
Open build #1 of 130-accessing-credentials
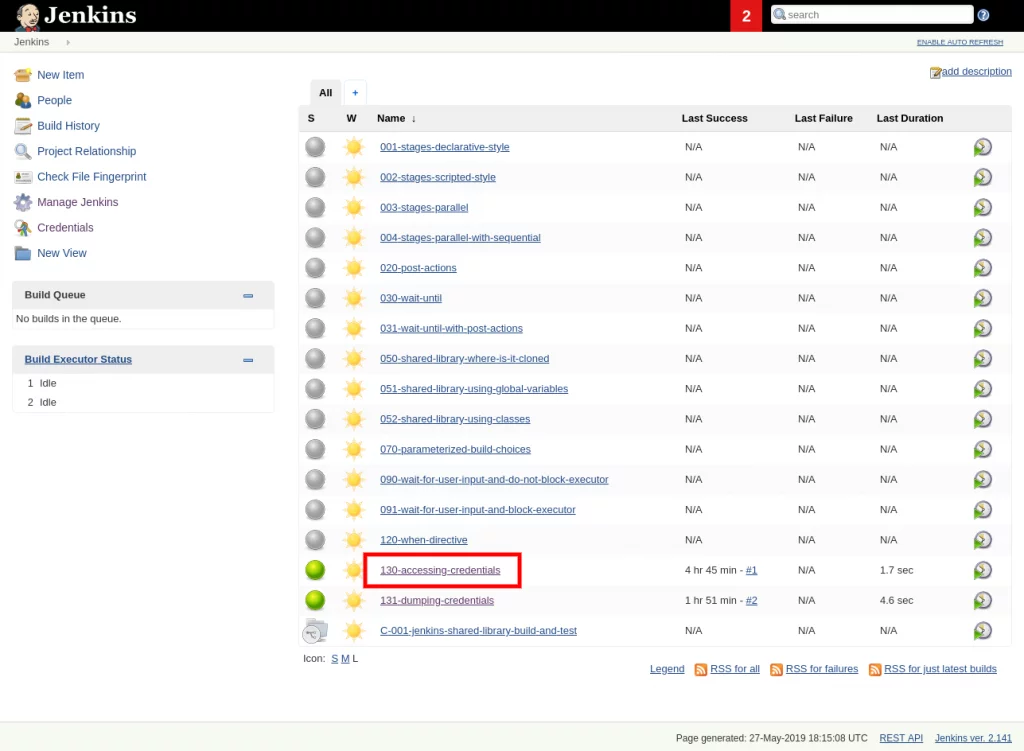[751, 570]
